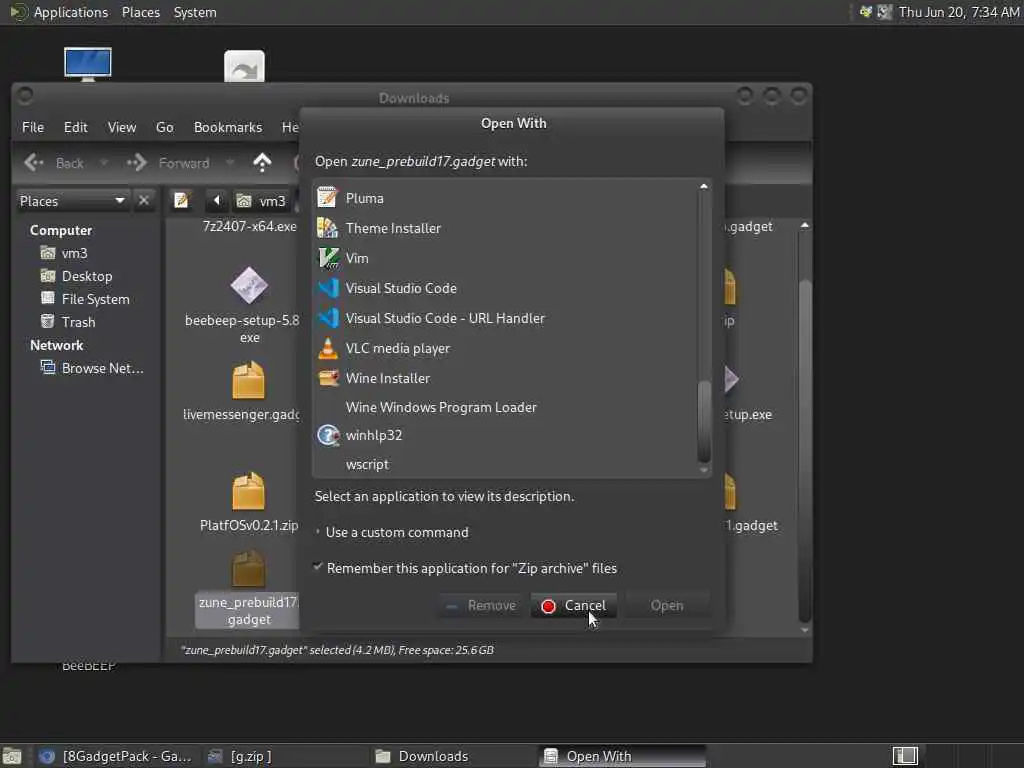Screen dimensions: 1024x768
Task: Select Wine Windows Program Loader entry
Action: coord(441,407)
